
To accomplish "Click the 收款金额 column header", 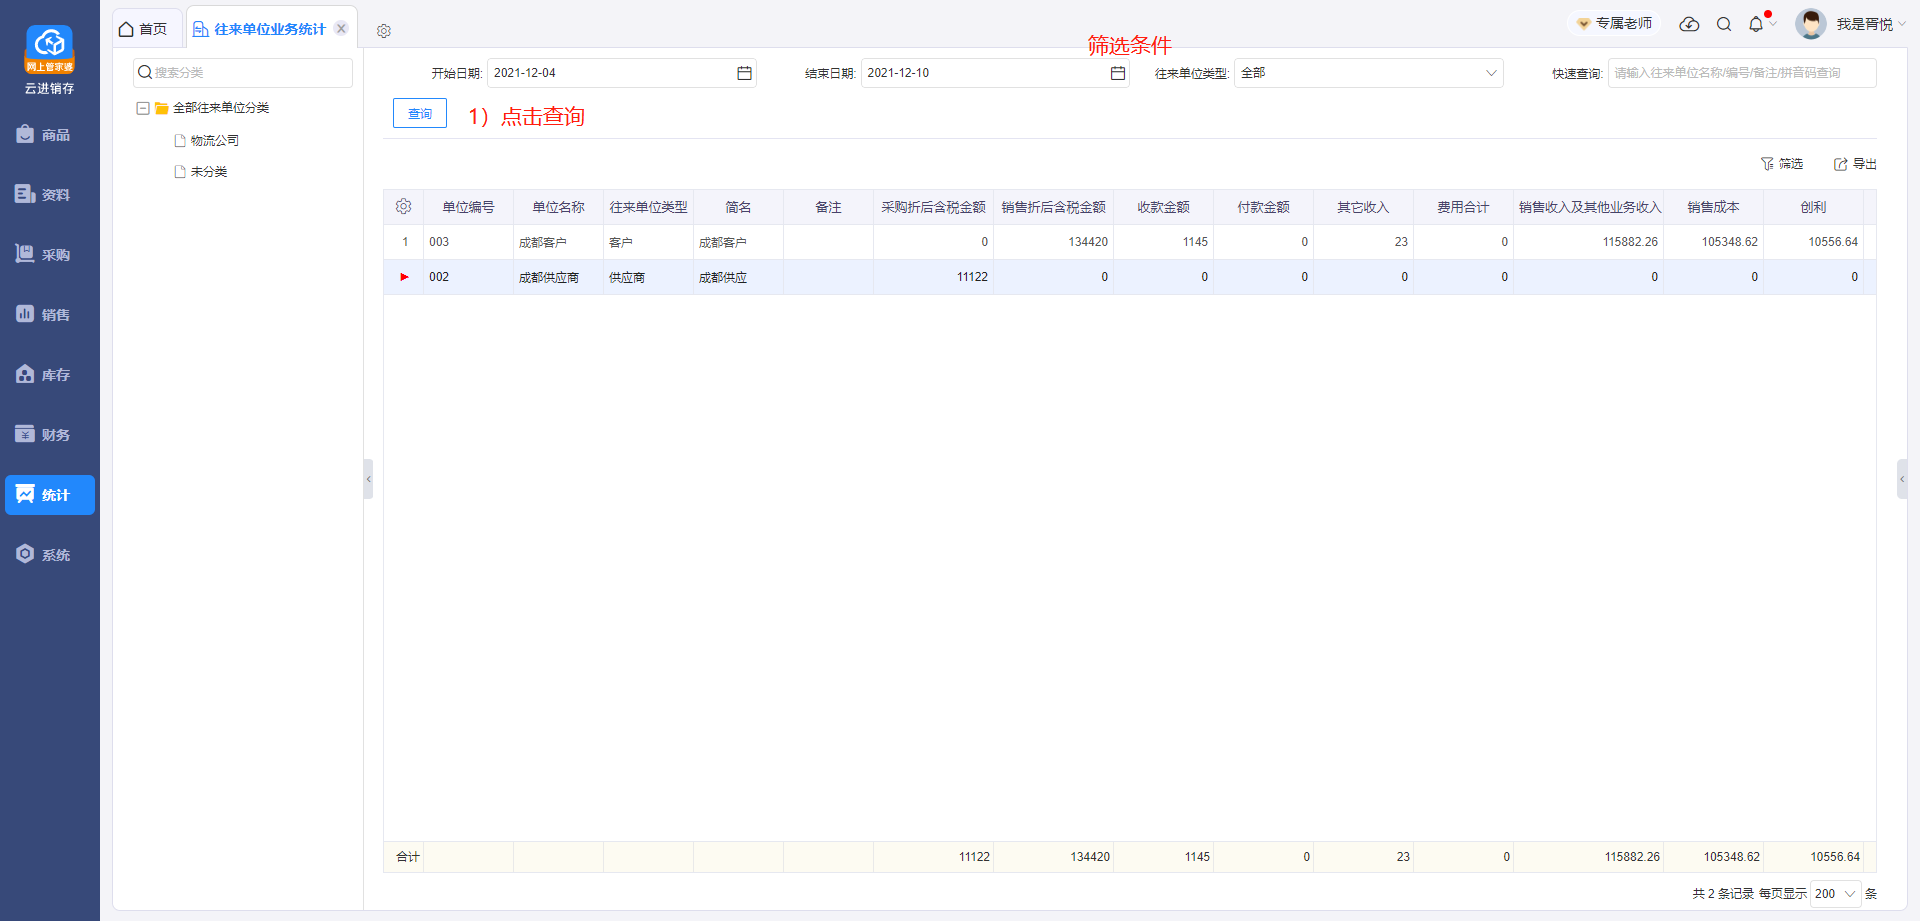I will [x=1163, y=207].
